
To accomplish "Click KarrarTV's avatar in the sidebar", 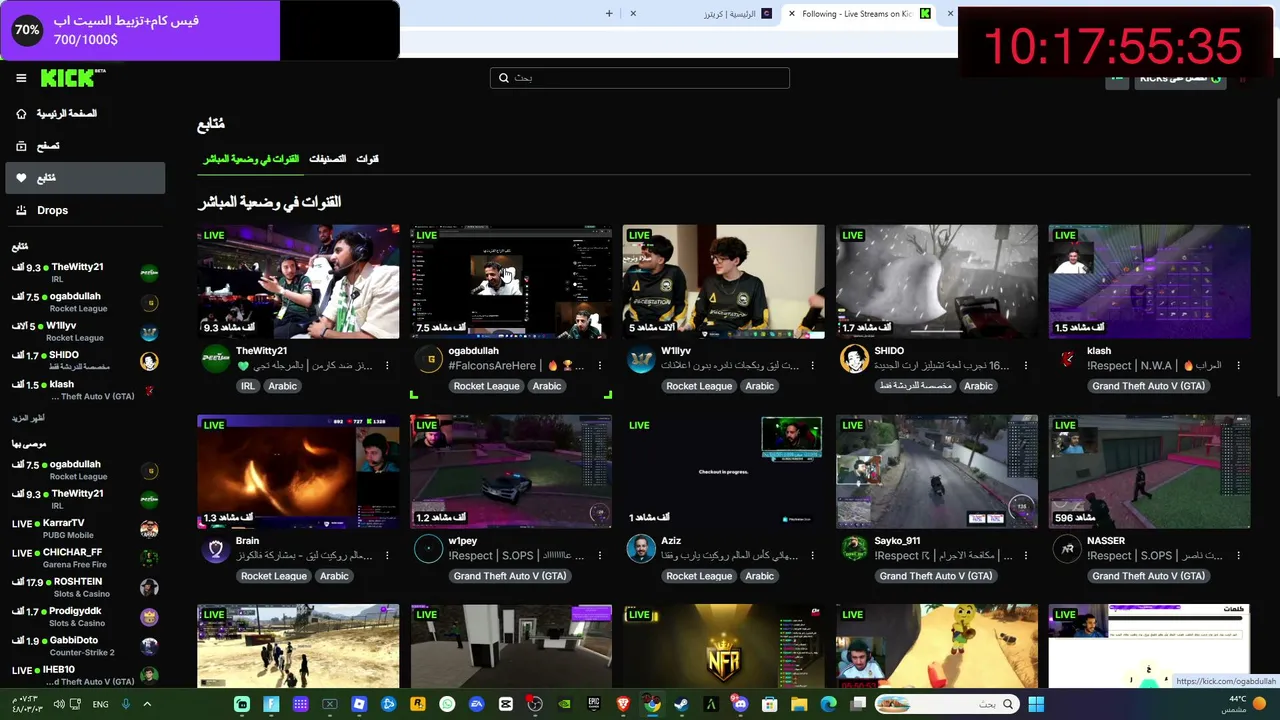I will tap(149, 528).
